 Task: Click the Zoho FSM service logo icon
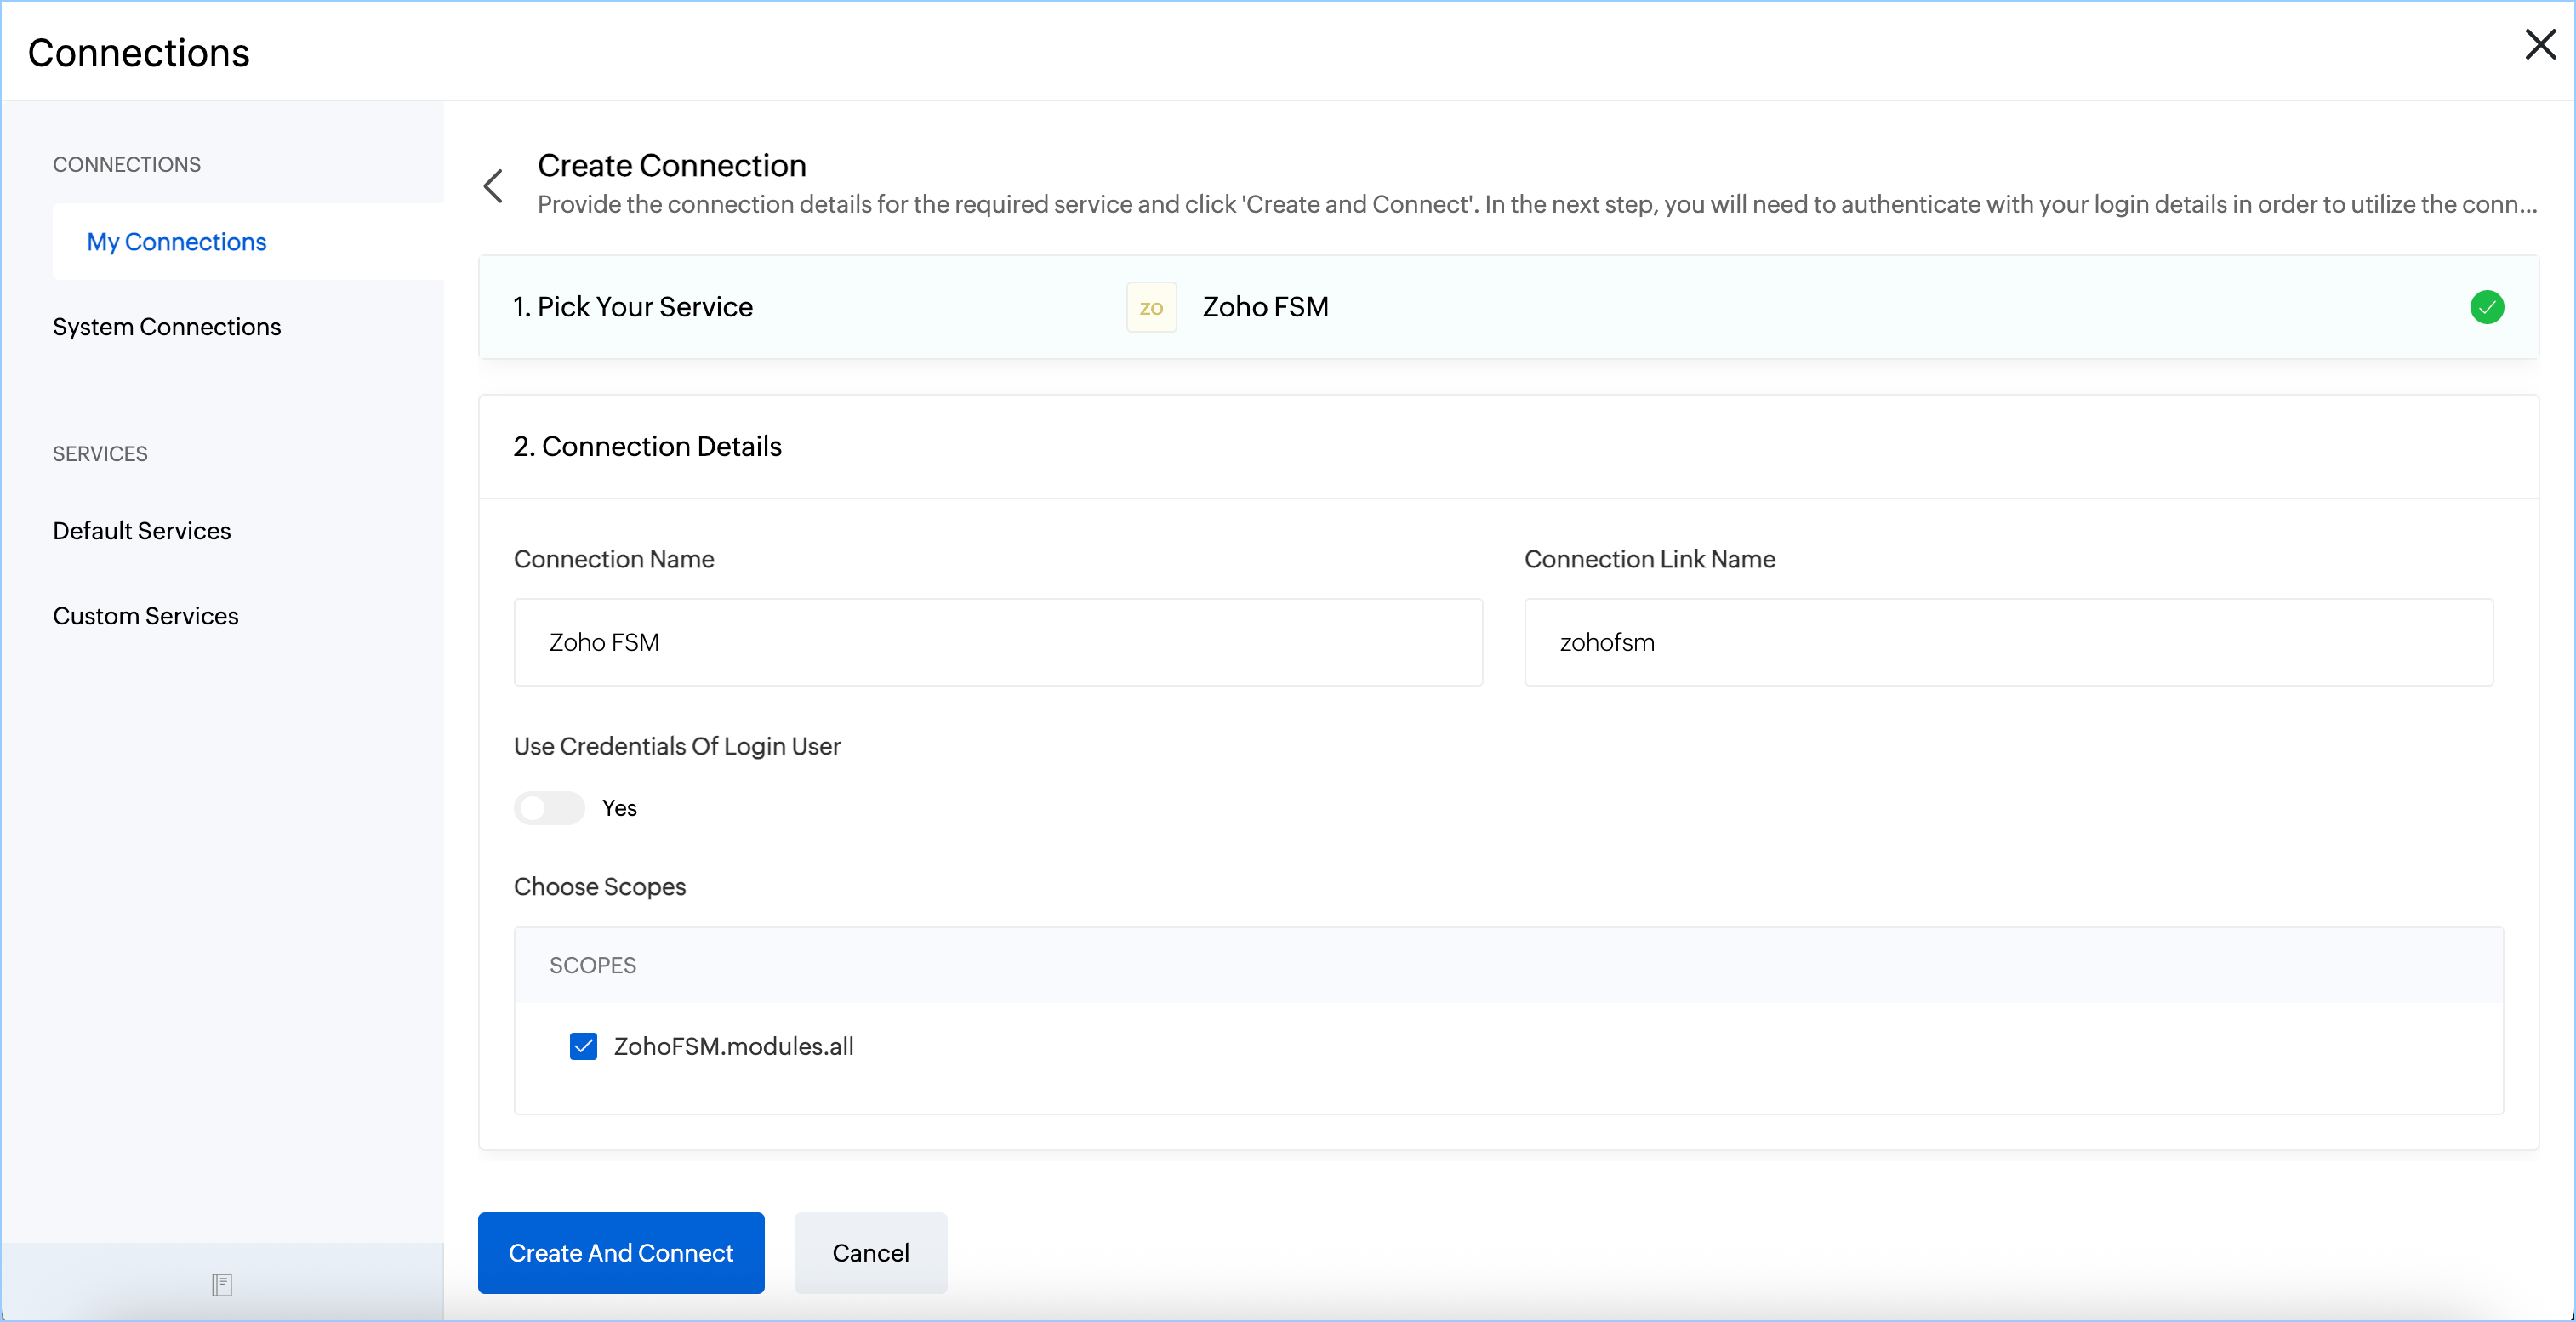[x=1151, y=307]
